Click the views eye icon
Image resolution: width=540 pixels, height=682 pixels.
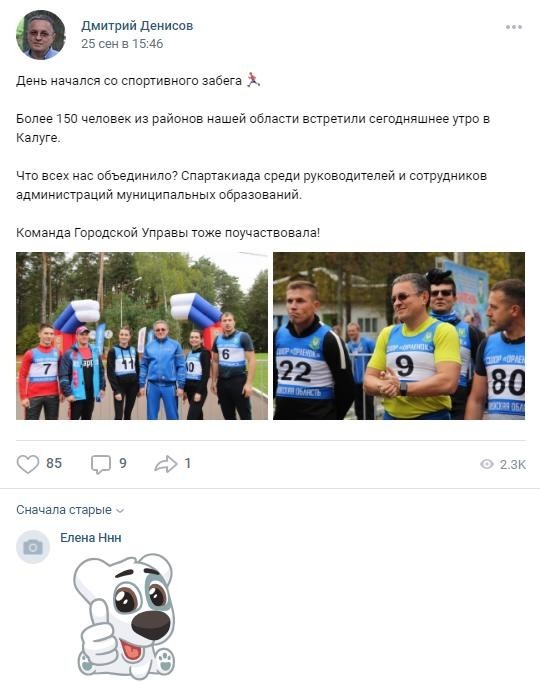point(487,464)
